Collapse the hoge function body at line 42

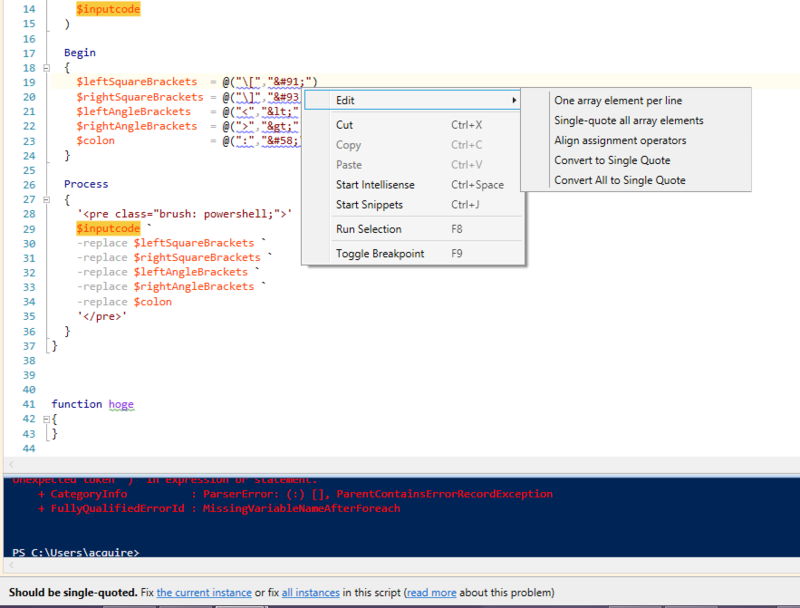pyautogui.click(x=46, y=419)
